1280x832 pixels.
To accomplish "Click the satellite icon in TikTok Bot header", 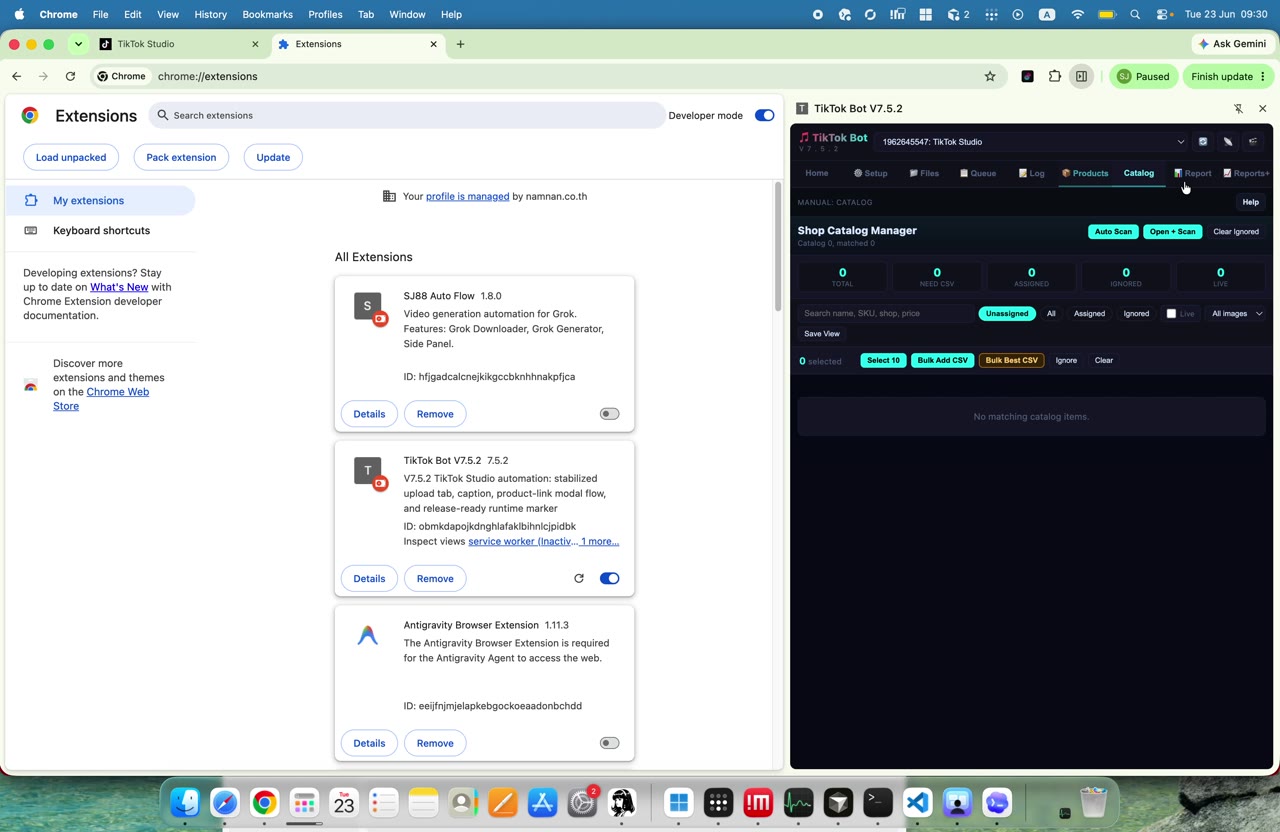I will pos(1228,141).
